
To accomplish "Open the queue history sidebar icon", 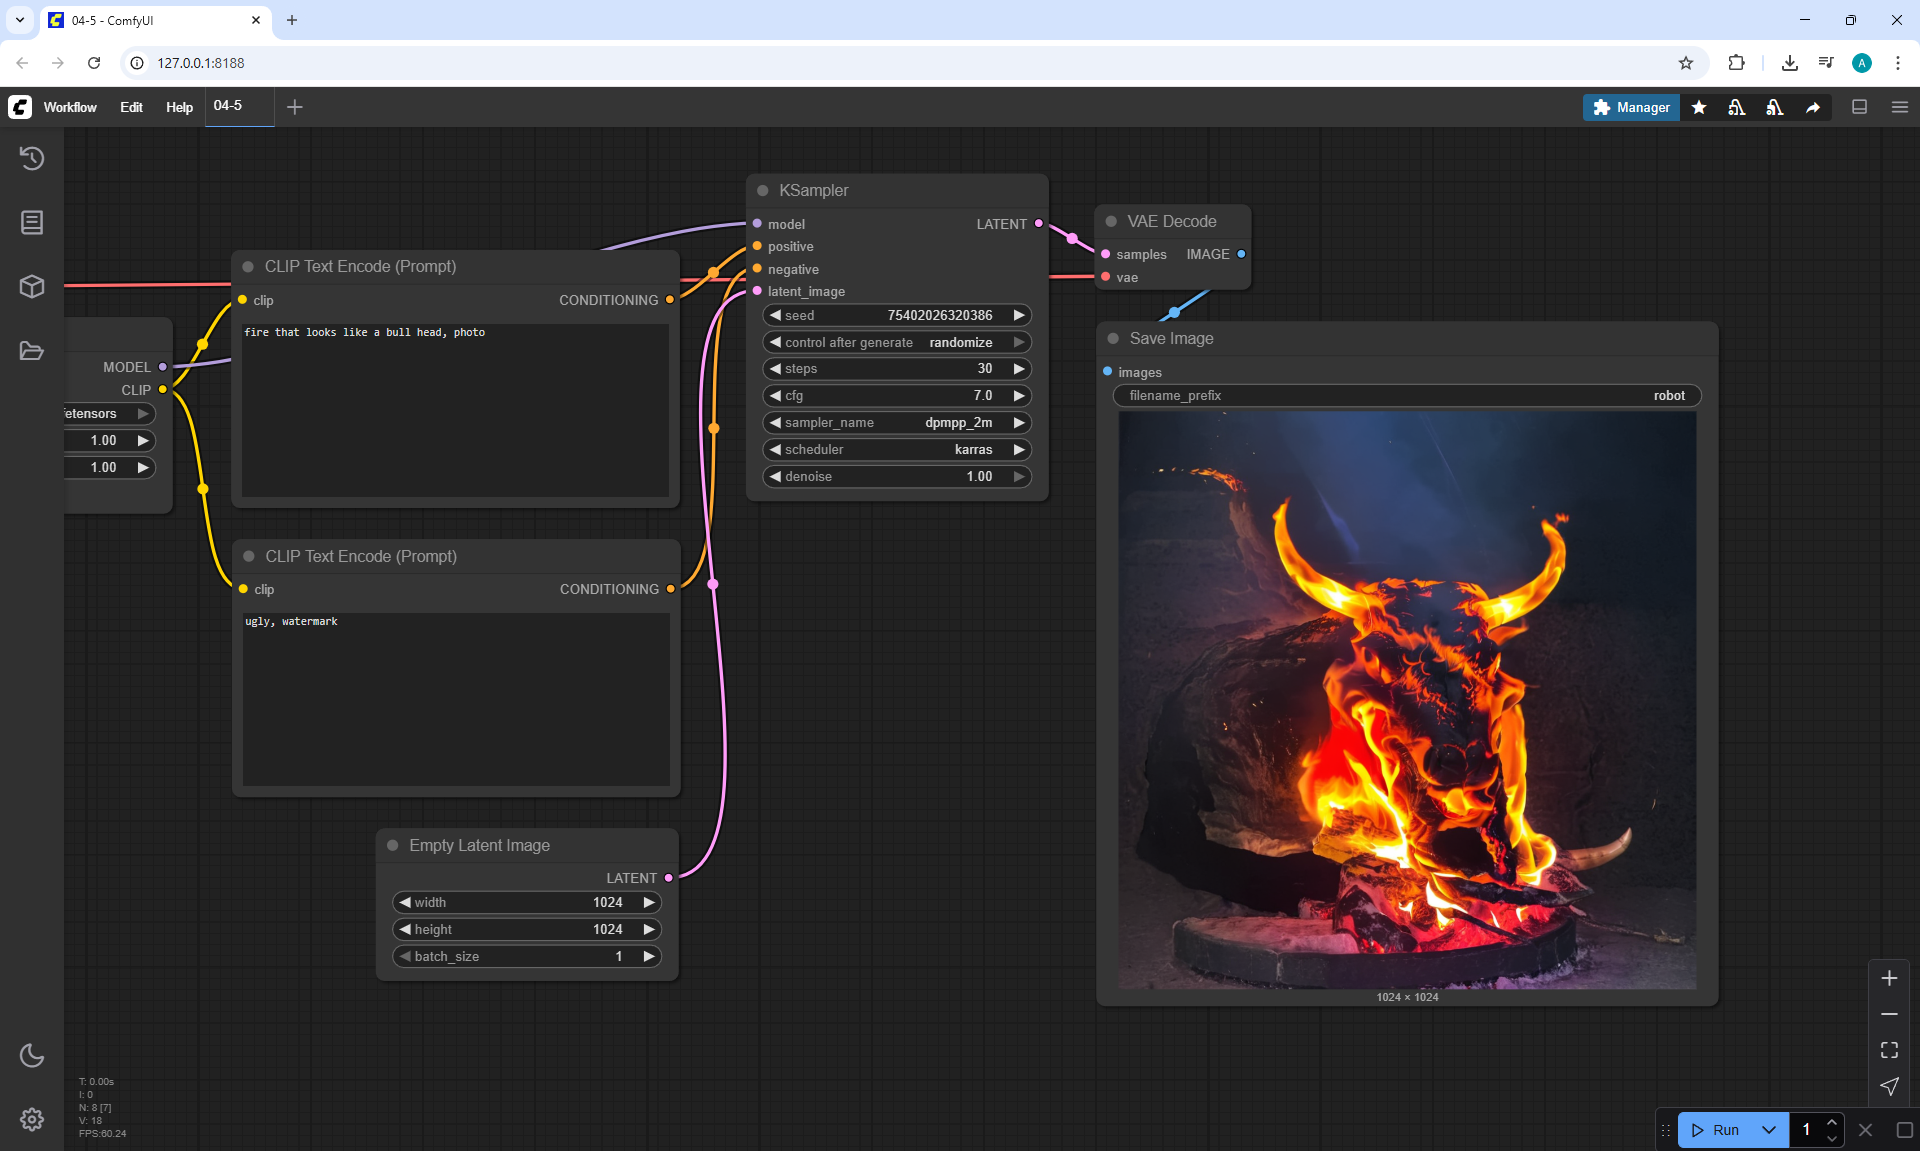I will click(x=32, y=158).
